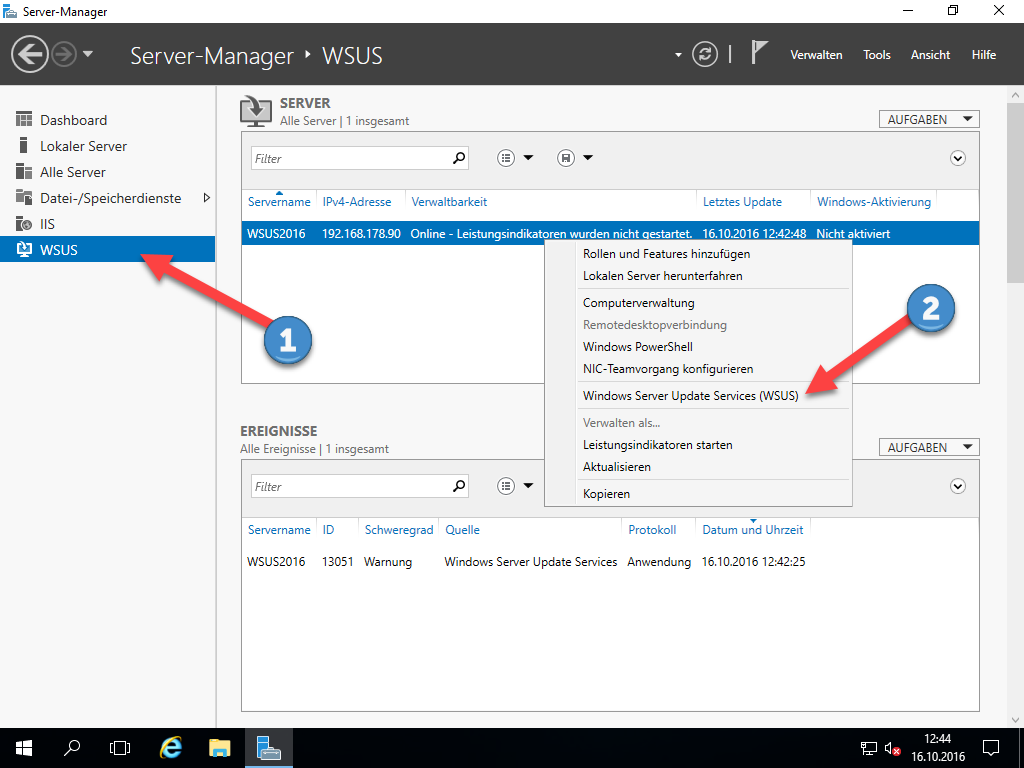The height and width of the screenshot is (768, 1024).
Task: Open the Hilfe menu
Action: [984, 55]
